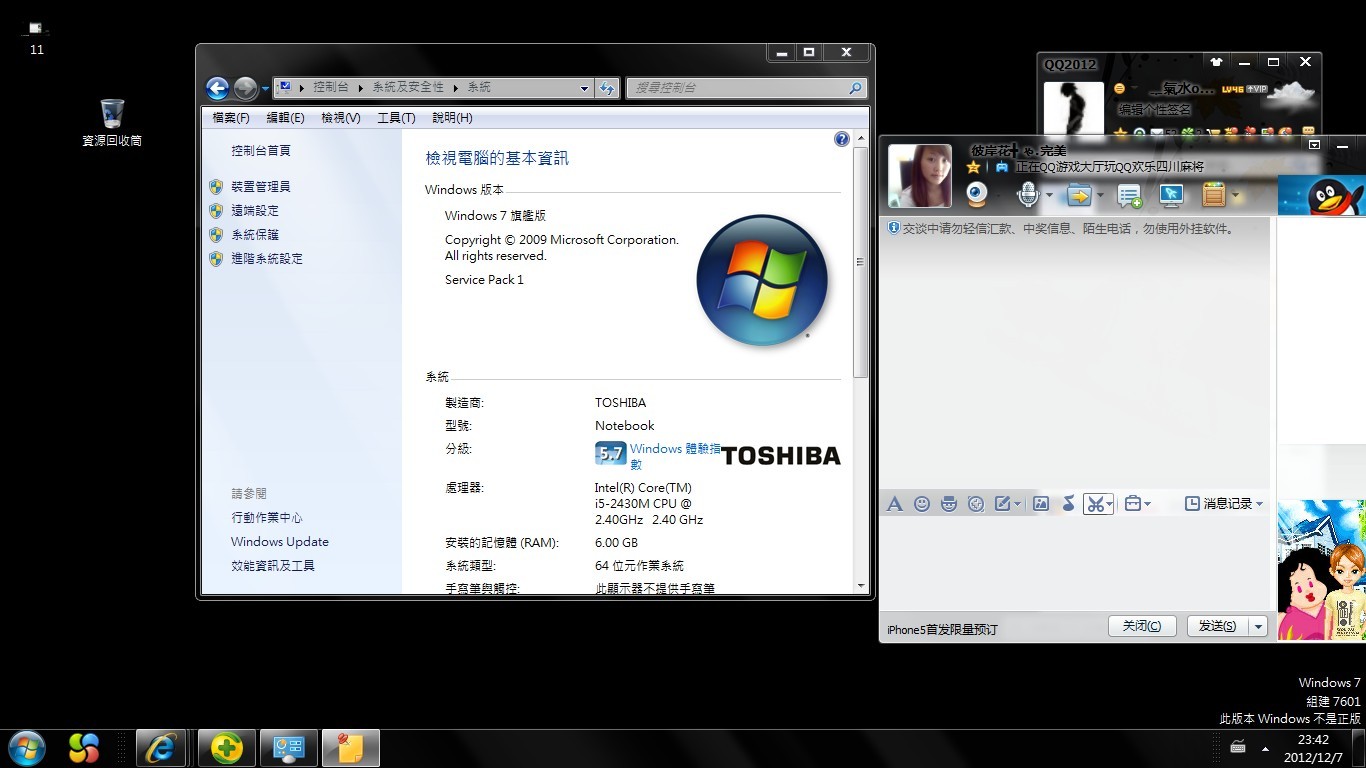The height and width of the screenshot is (768, 1366).
Task: Start webcam video chat in QQ
Action: (x=977, y=194)
